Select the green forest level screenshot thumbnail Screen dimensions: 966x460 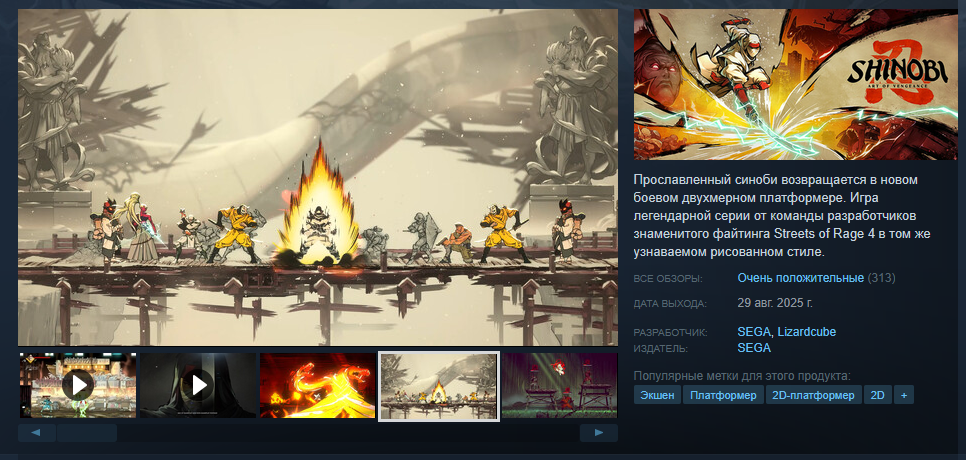click(x=559, y=385)
